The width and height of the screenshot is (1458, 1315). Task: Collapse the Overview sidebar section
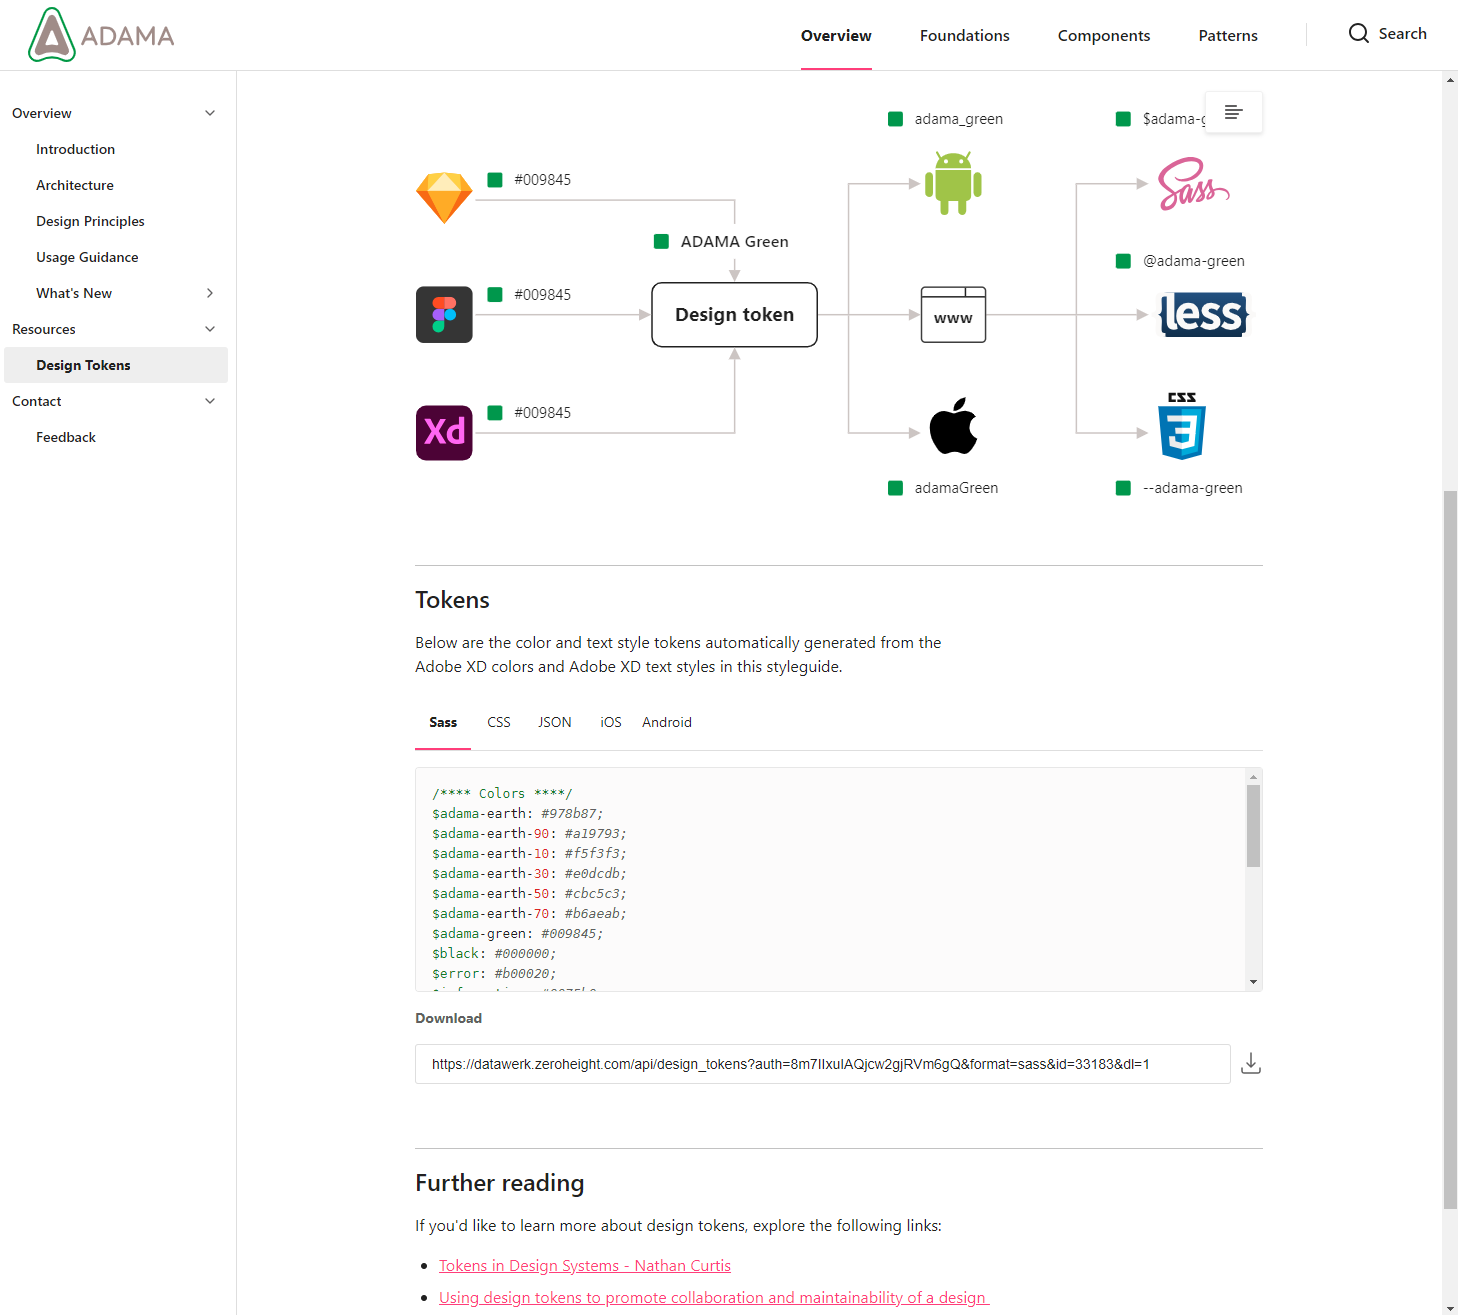tap(210, 113)
